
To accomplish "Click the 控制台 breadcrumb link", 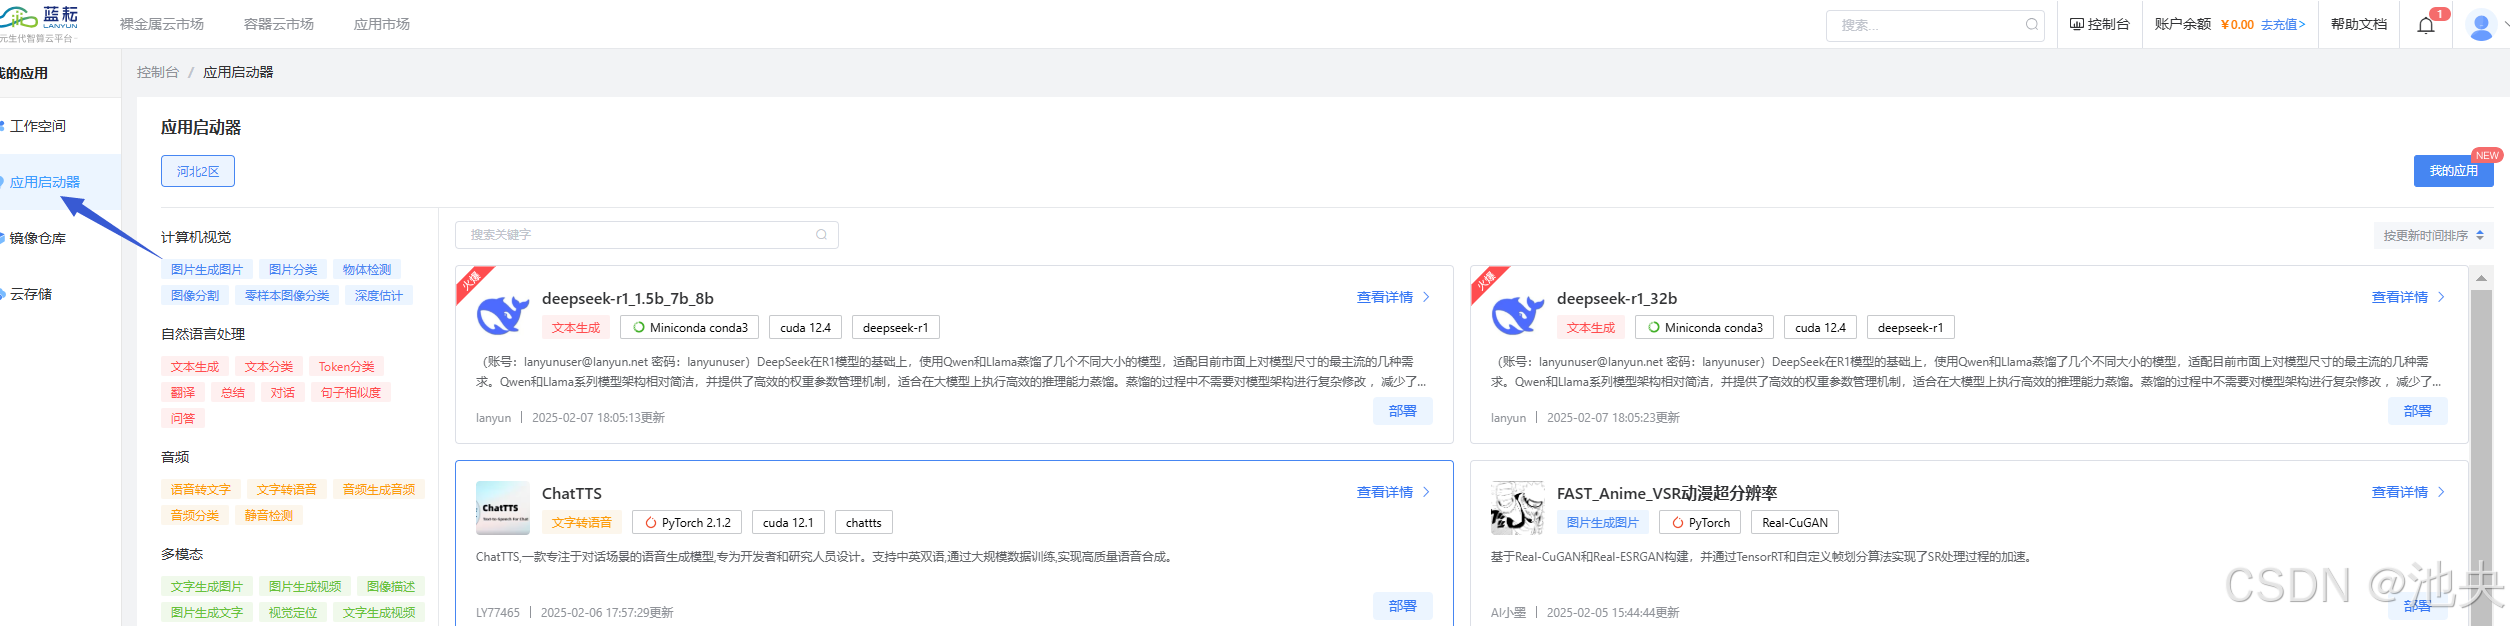I will [x=158, y=72].
